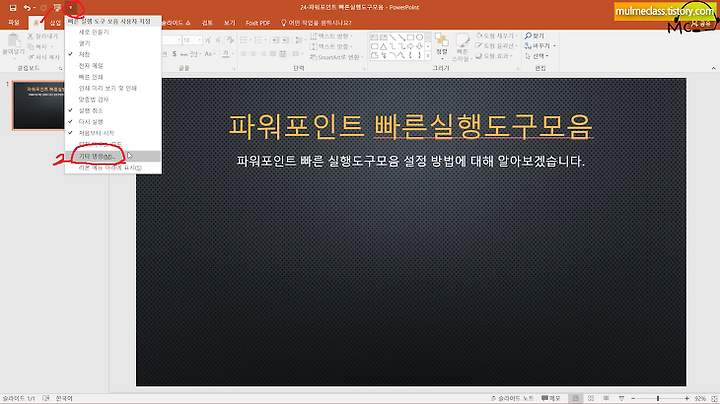Click the increase list level icon
Screen dimensions: 720x404
[x=286, y=40]
